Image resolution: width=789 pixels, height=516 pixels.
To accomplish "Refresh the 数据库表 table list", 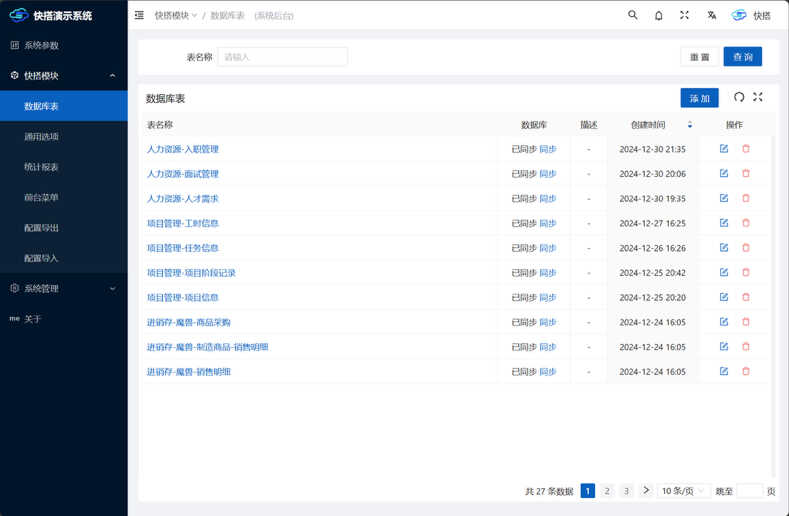I will click(739, 97).
